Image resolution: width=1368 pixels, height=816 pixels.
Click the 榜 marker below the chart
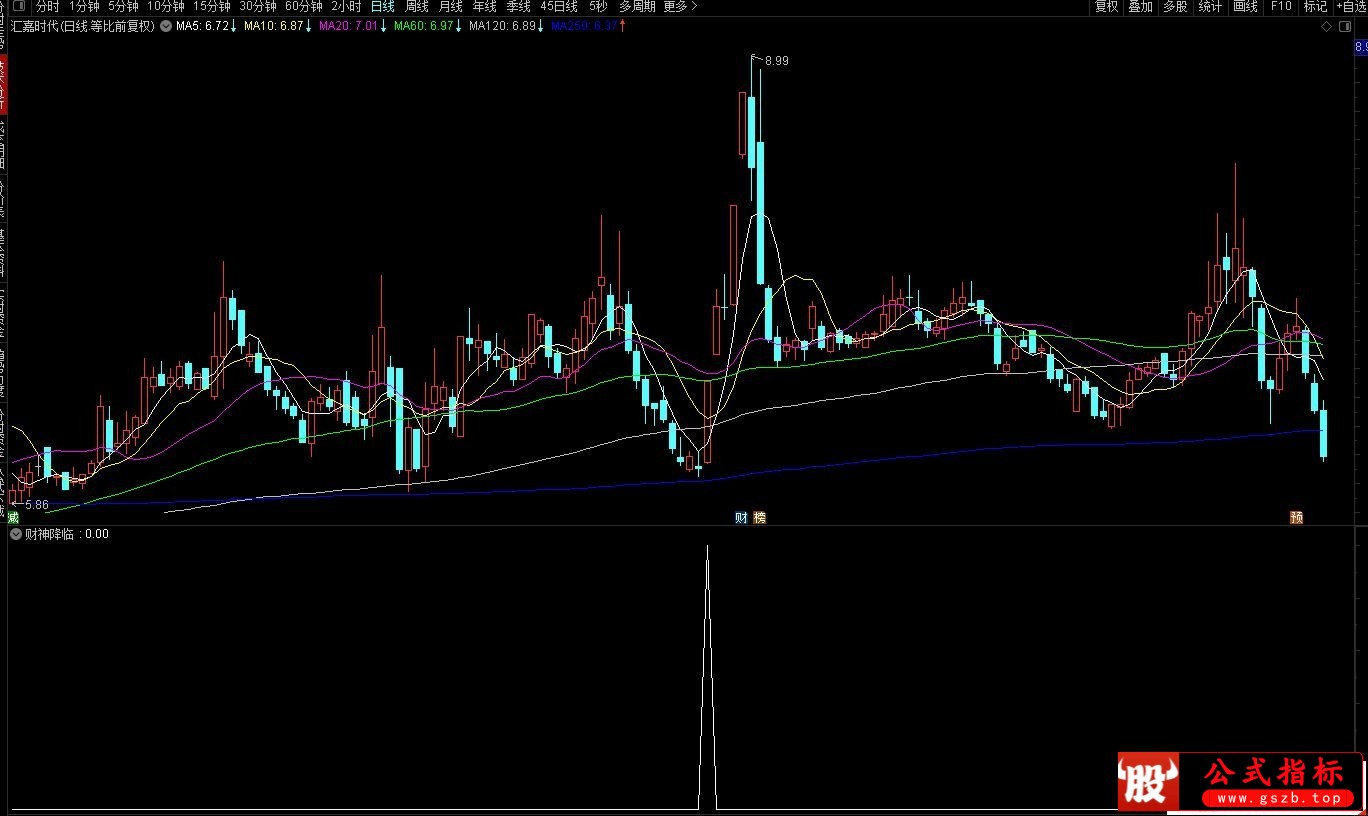759,517
